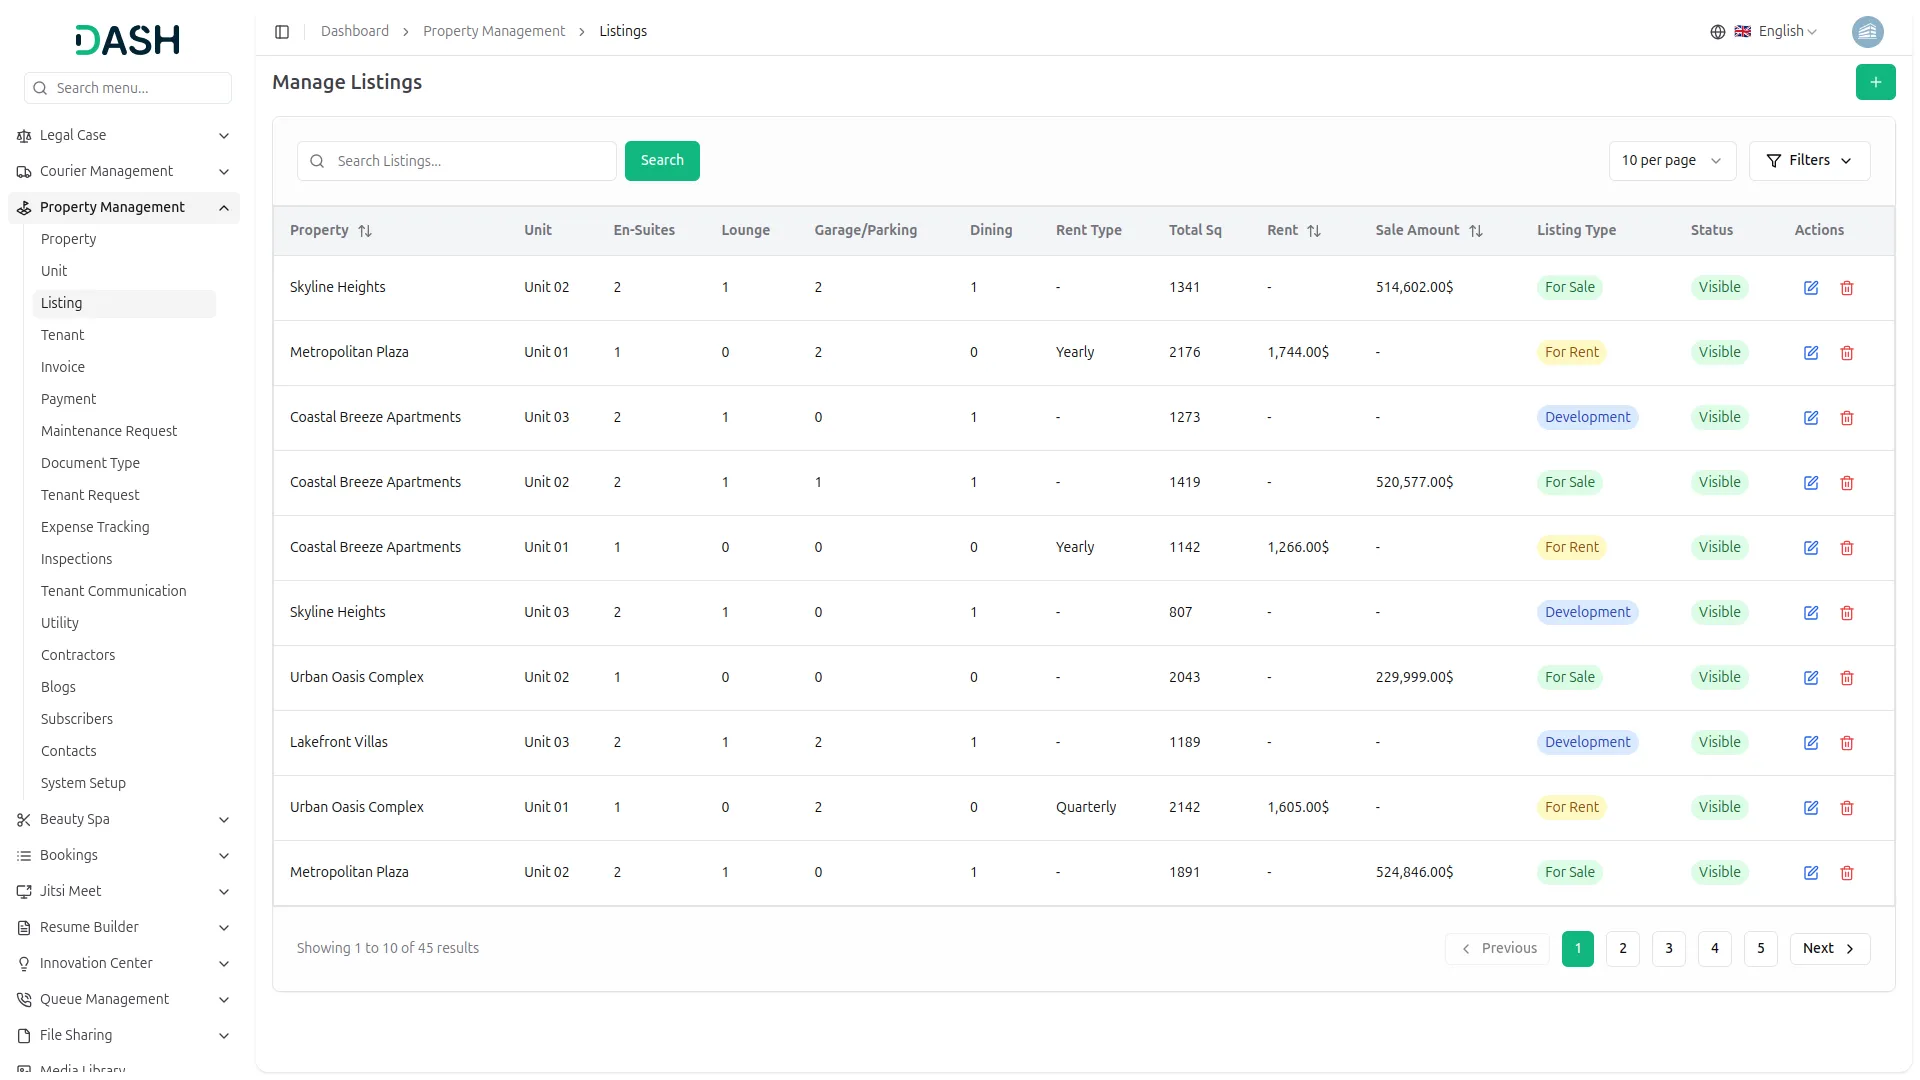Edit the Skyline Heights Unit 02 listing
1920x1080 pixels.
(x=1810, y=288)
